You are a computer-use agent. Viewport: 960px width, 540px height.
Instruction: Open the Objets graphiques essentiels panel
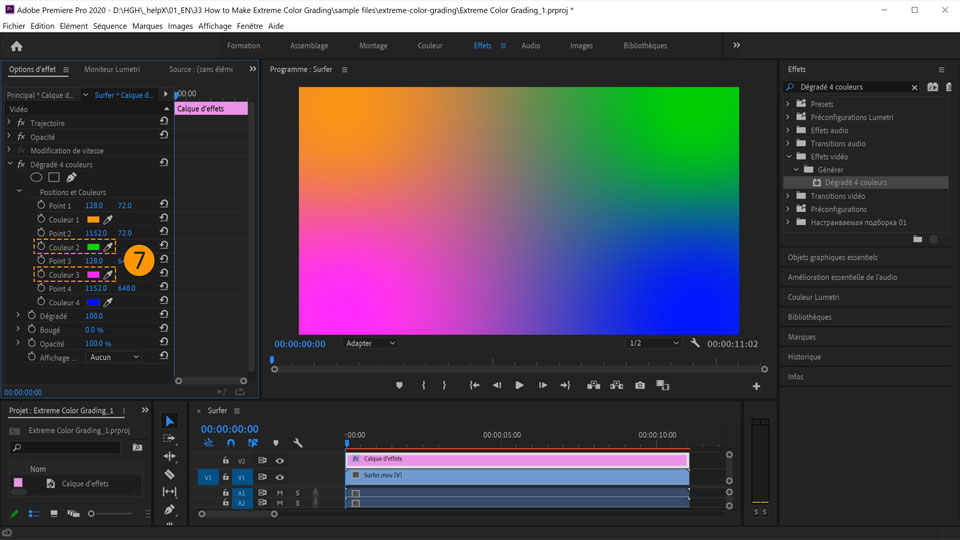(832, 257)
